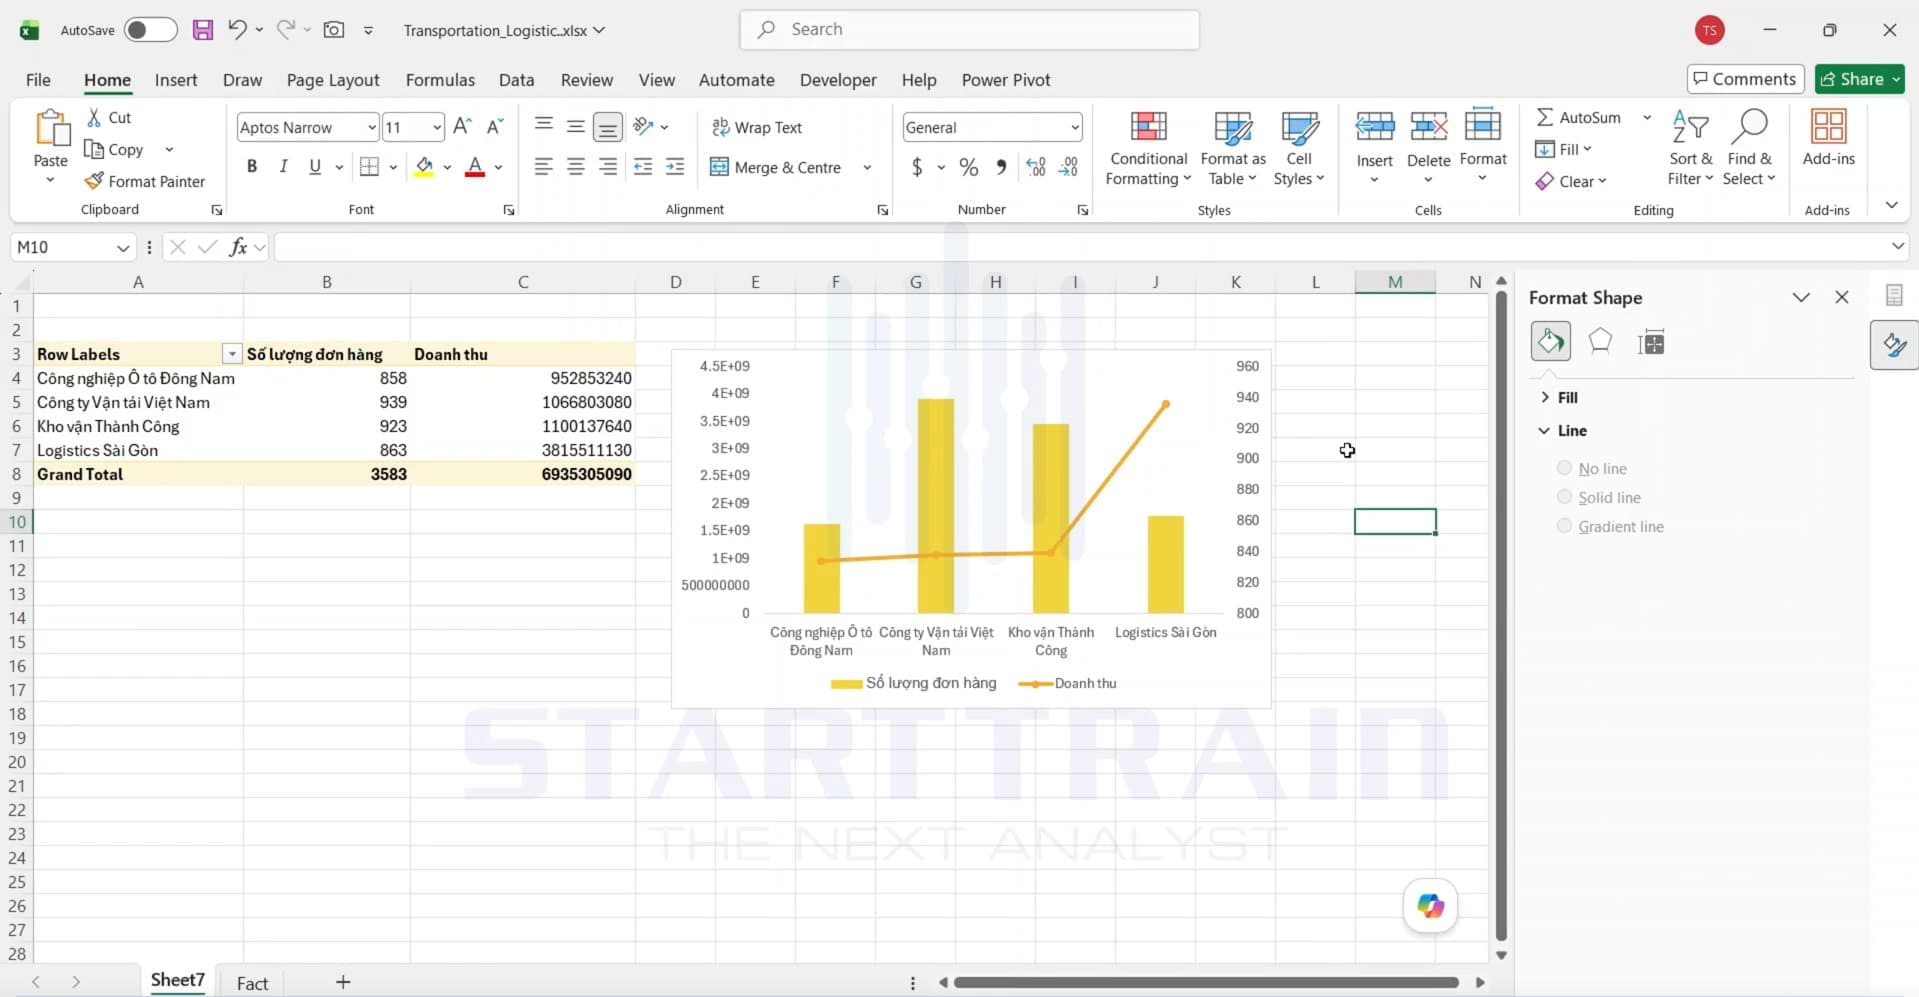
Task: Click the Name Box showing M10
Action: [x=73, y=247]
